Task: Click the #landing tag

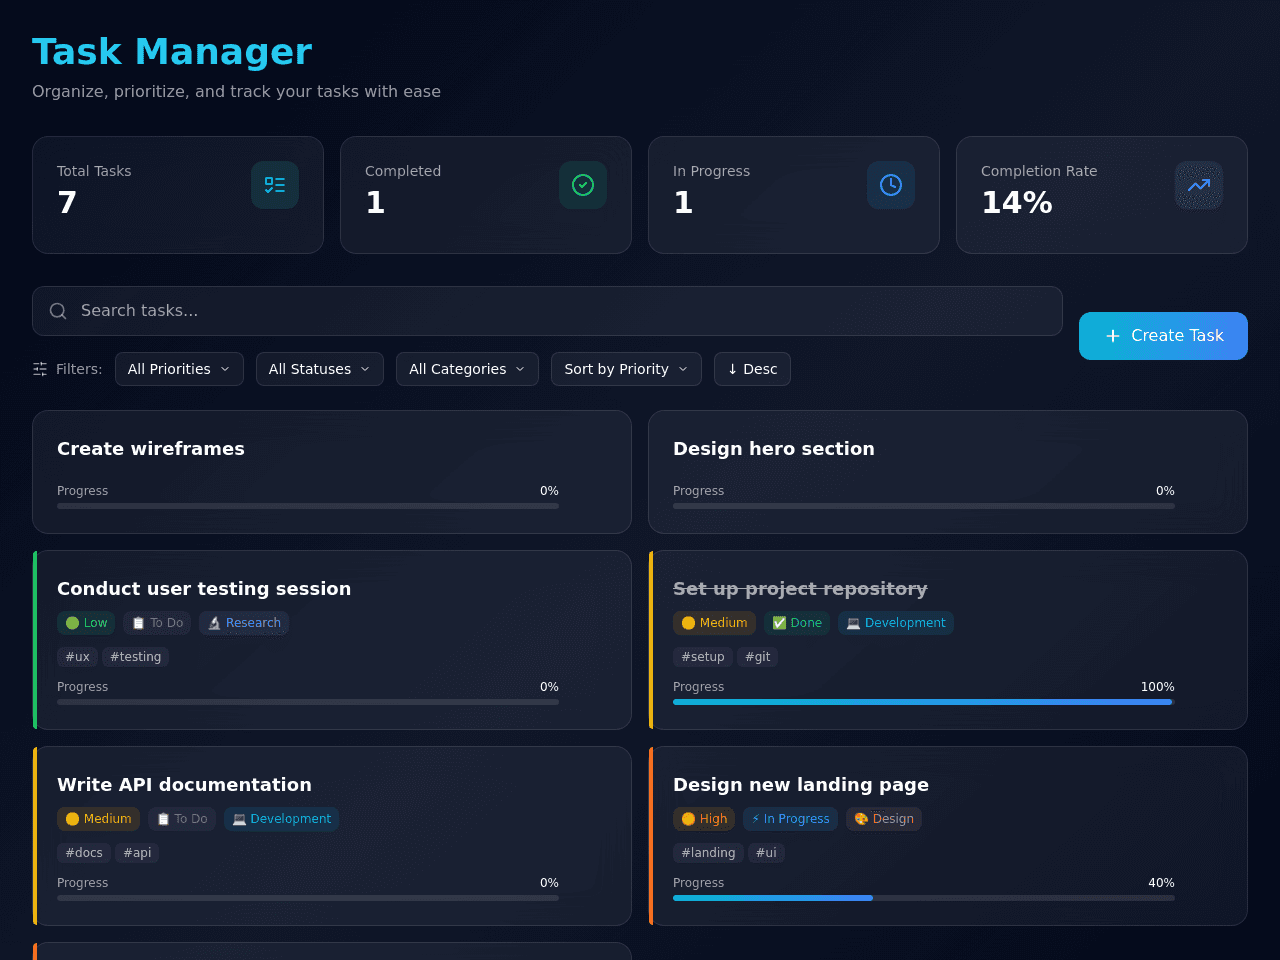Action: pos(708,853)
